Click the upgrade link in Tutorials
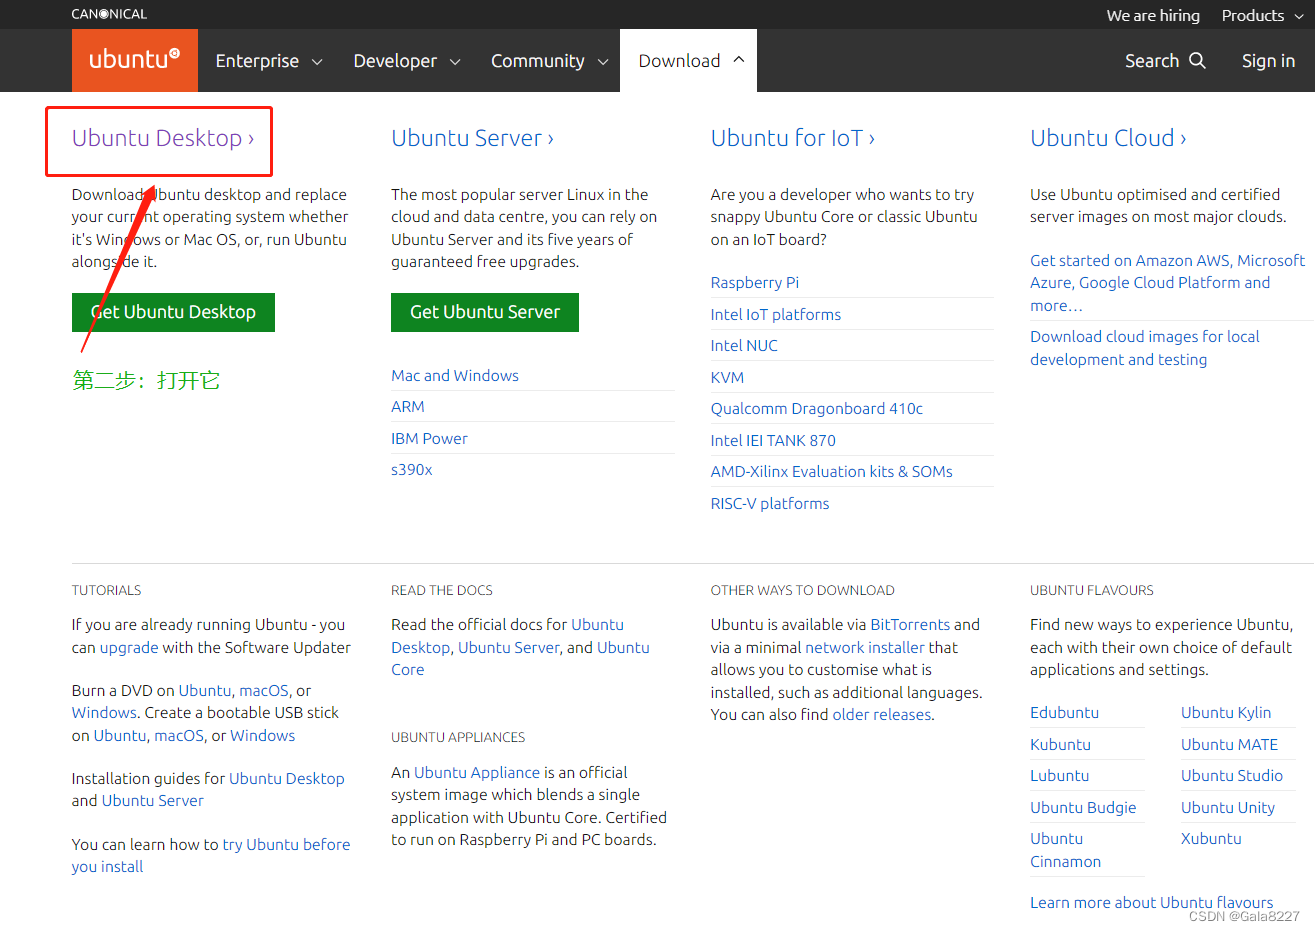This screenshot has height=931, width=1315. click(x=129, y=647)
